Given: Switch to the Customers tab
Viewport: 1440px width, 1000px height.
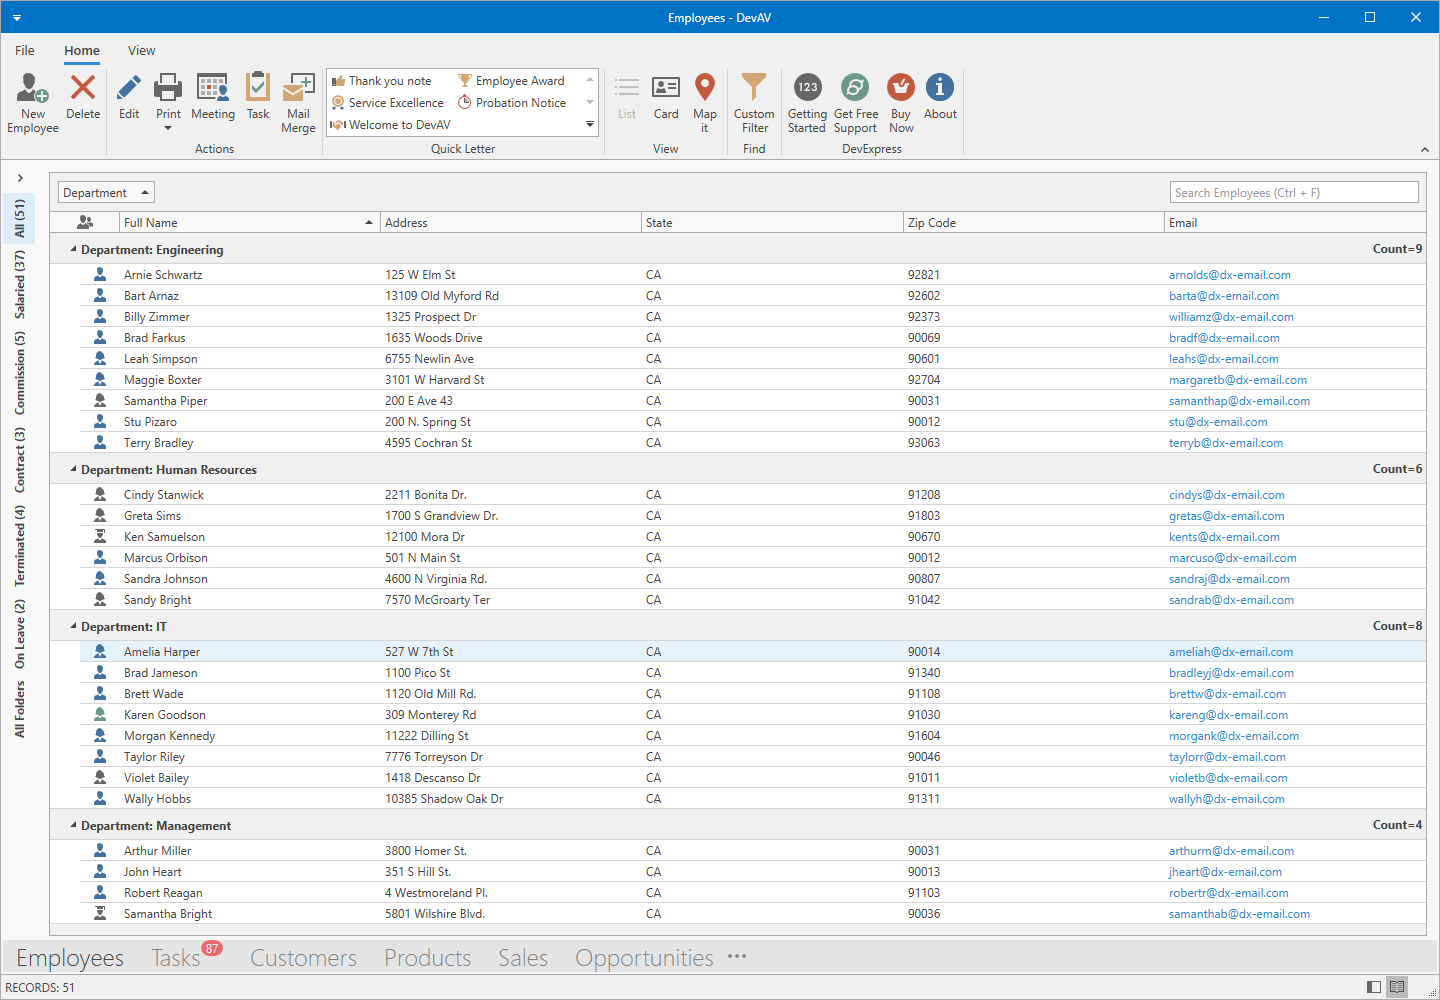Looking at the screenshot, I should click(303, 957).
